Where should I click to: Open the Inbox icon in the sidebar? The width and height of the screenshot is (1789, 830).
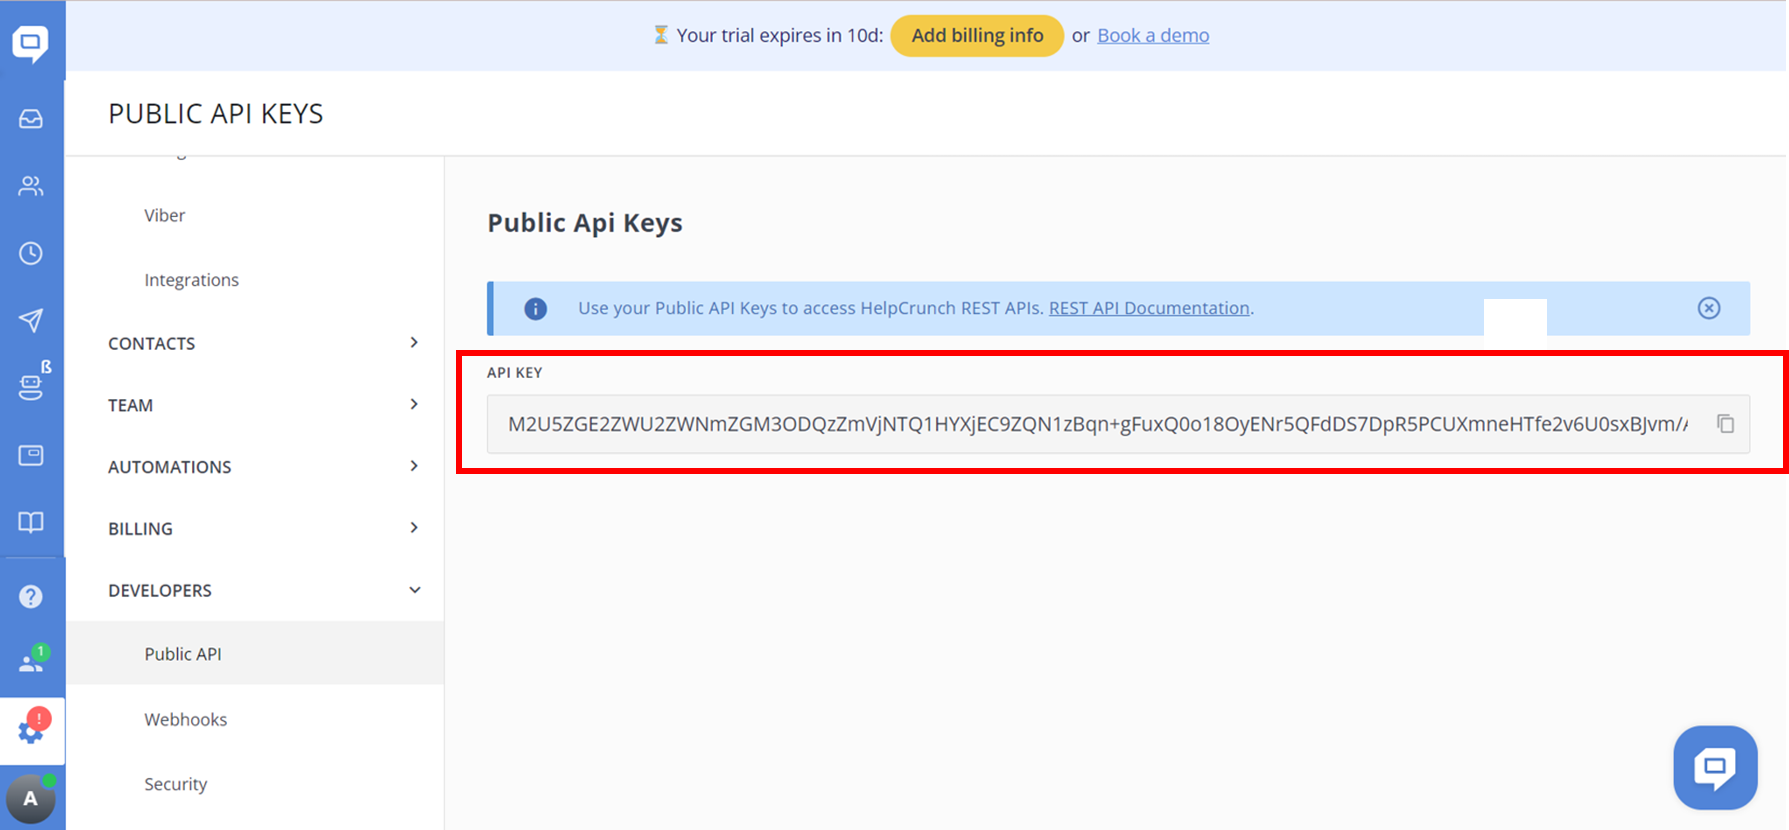[x=31, y=119]
